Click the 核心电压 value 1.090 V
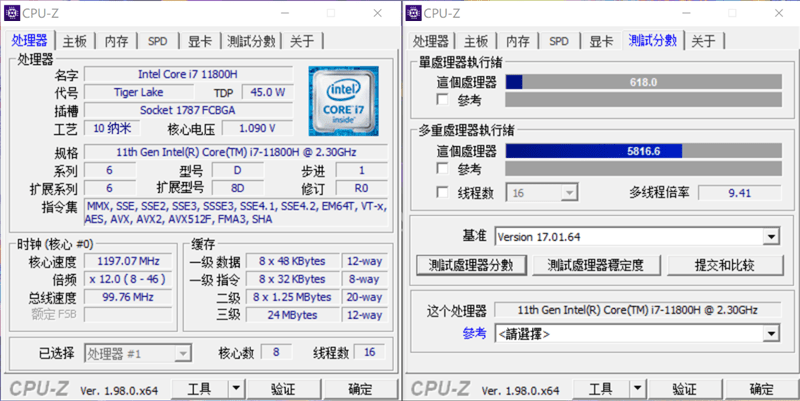800x401 pixels. coord(258,129)
